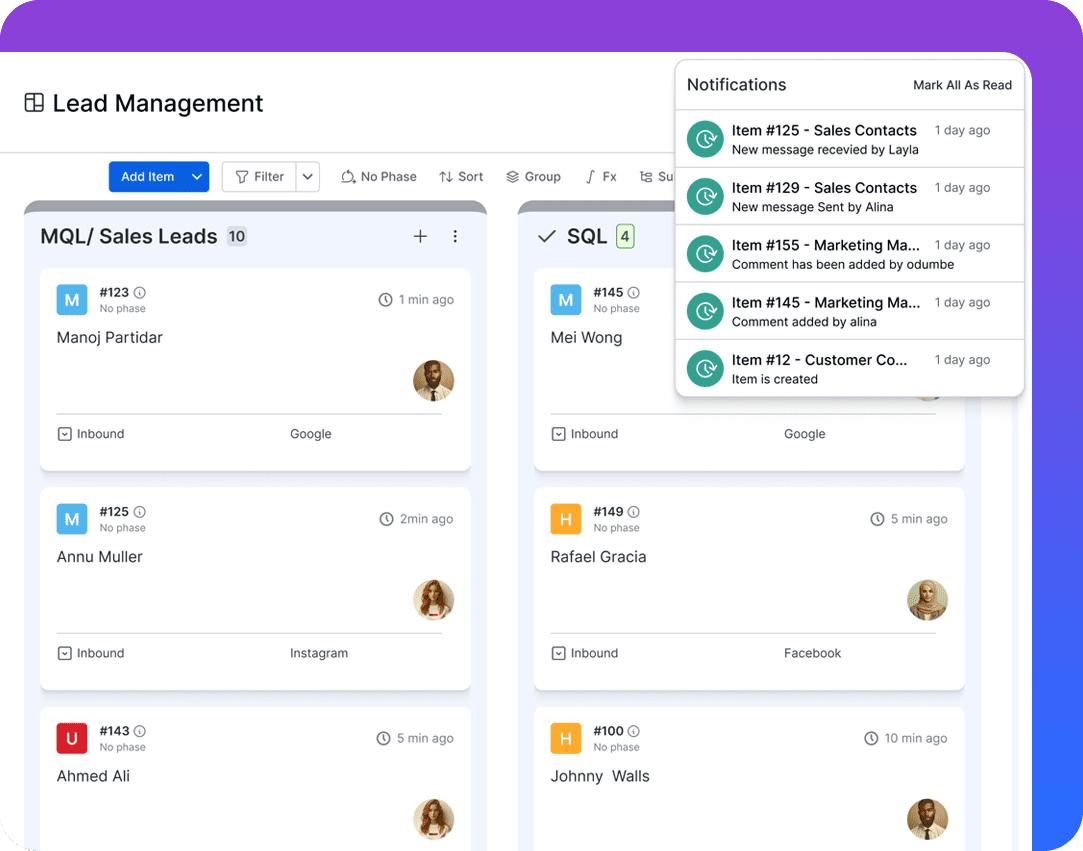Click the Add Item button
Viewport: 1083px width, 851px height.
click(148, 177)
